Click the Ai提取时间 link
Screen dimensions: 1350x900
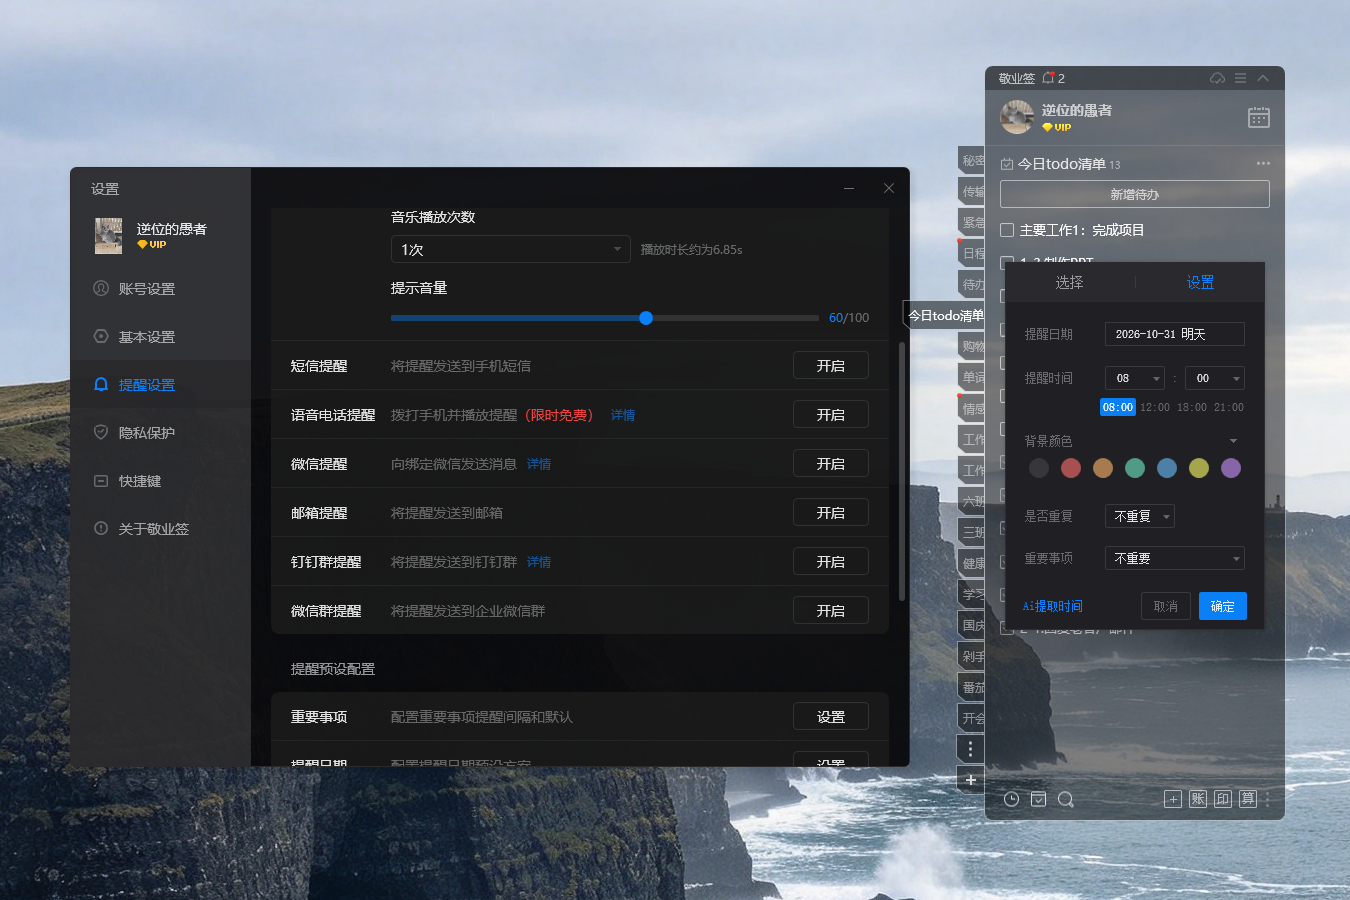(x=1053, y=606)
